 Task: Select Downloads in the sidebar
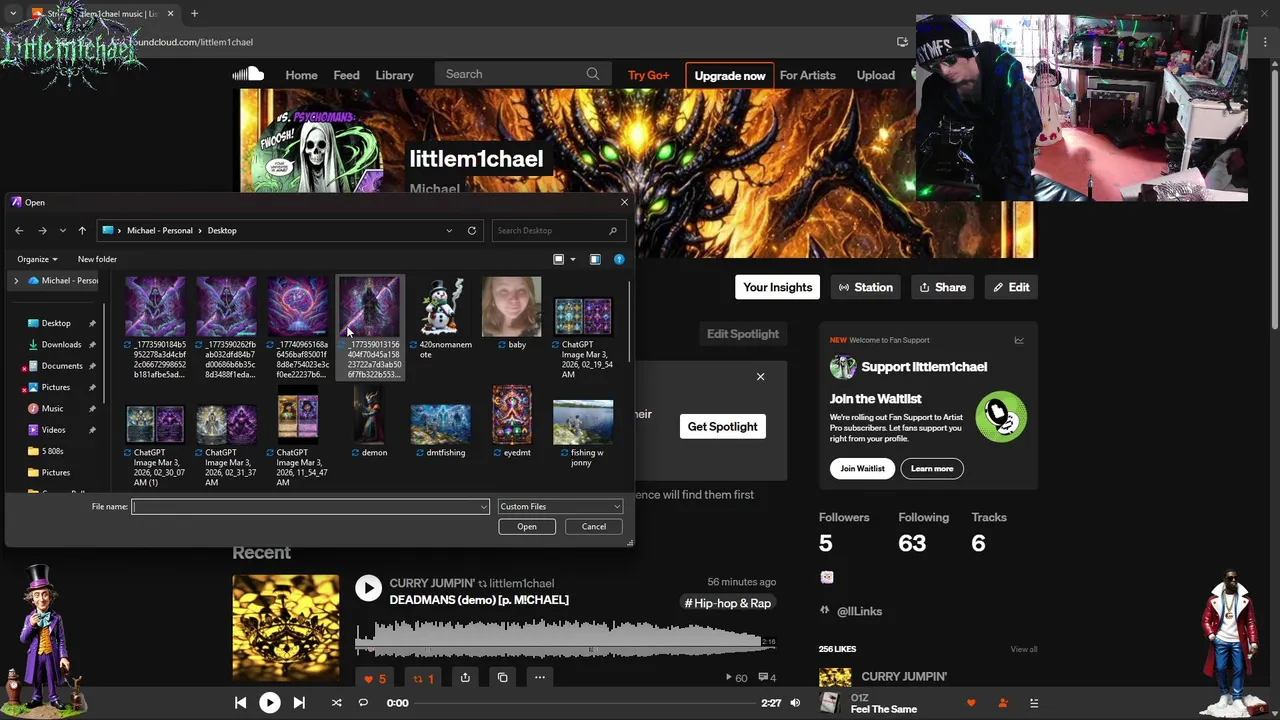point(61,345)
